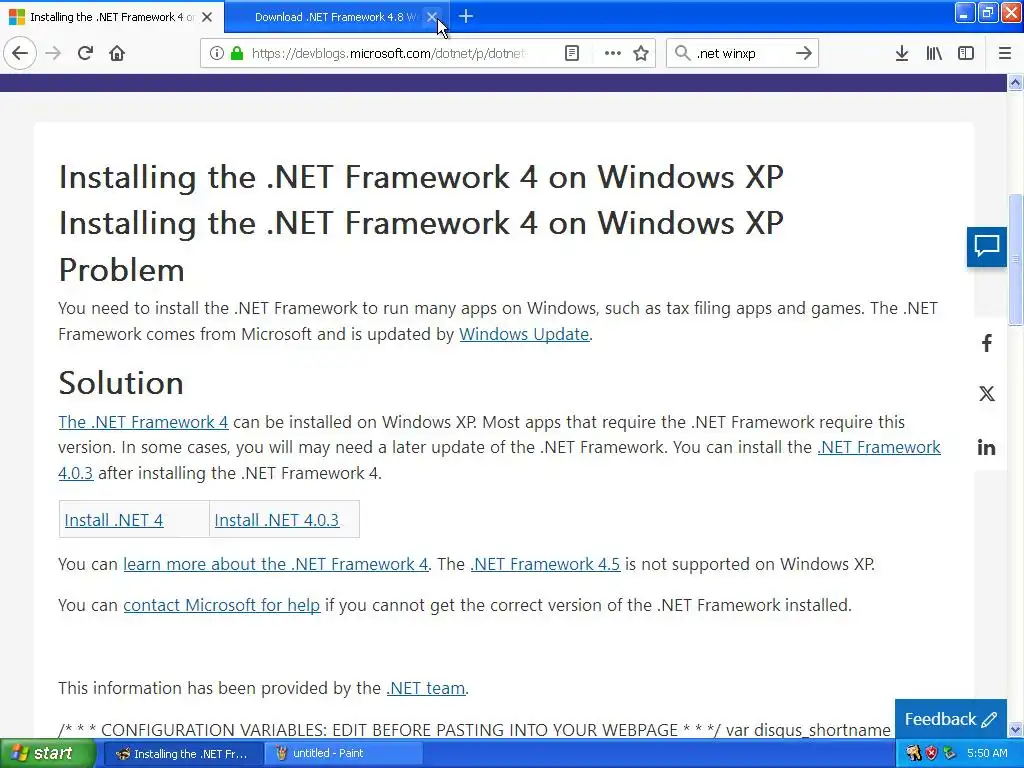
Task: Open the Firefox hamburger menu
Action: (x=1005, y=53)
